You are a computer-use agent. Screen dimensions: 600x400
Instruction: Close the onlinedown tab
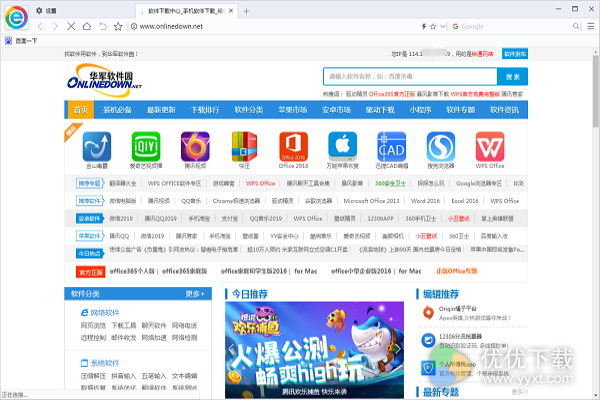231,11
